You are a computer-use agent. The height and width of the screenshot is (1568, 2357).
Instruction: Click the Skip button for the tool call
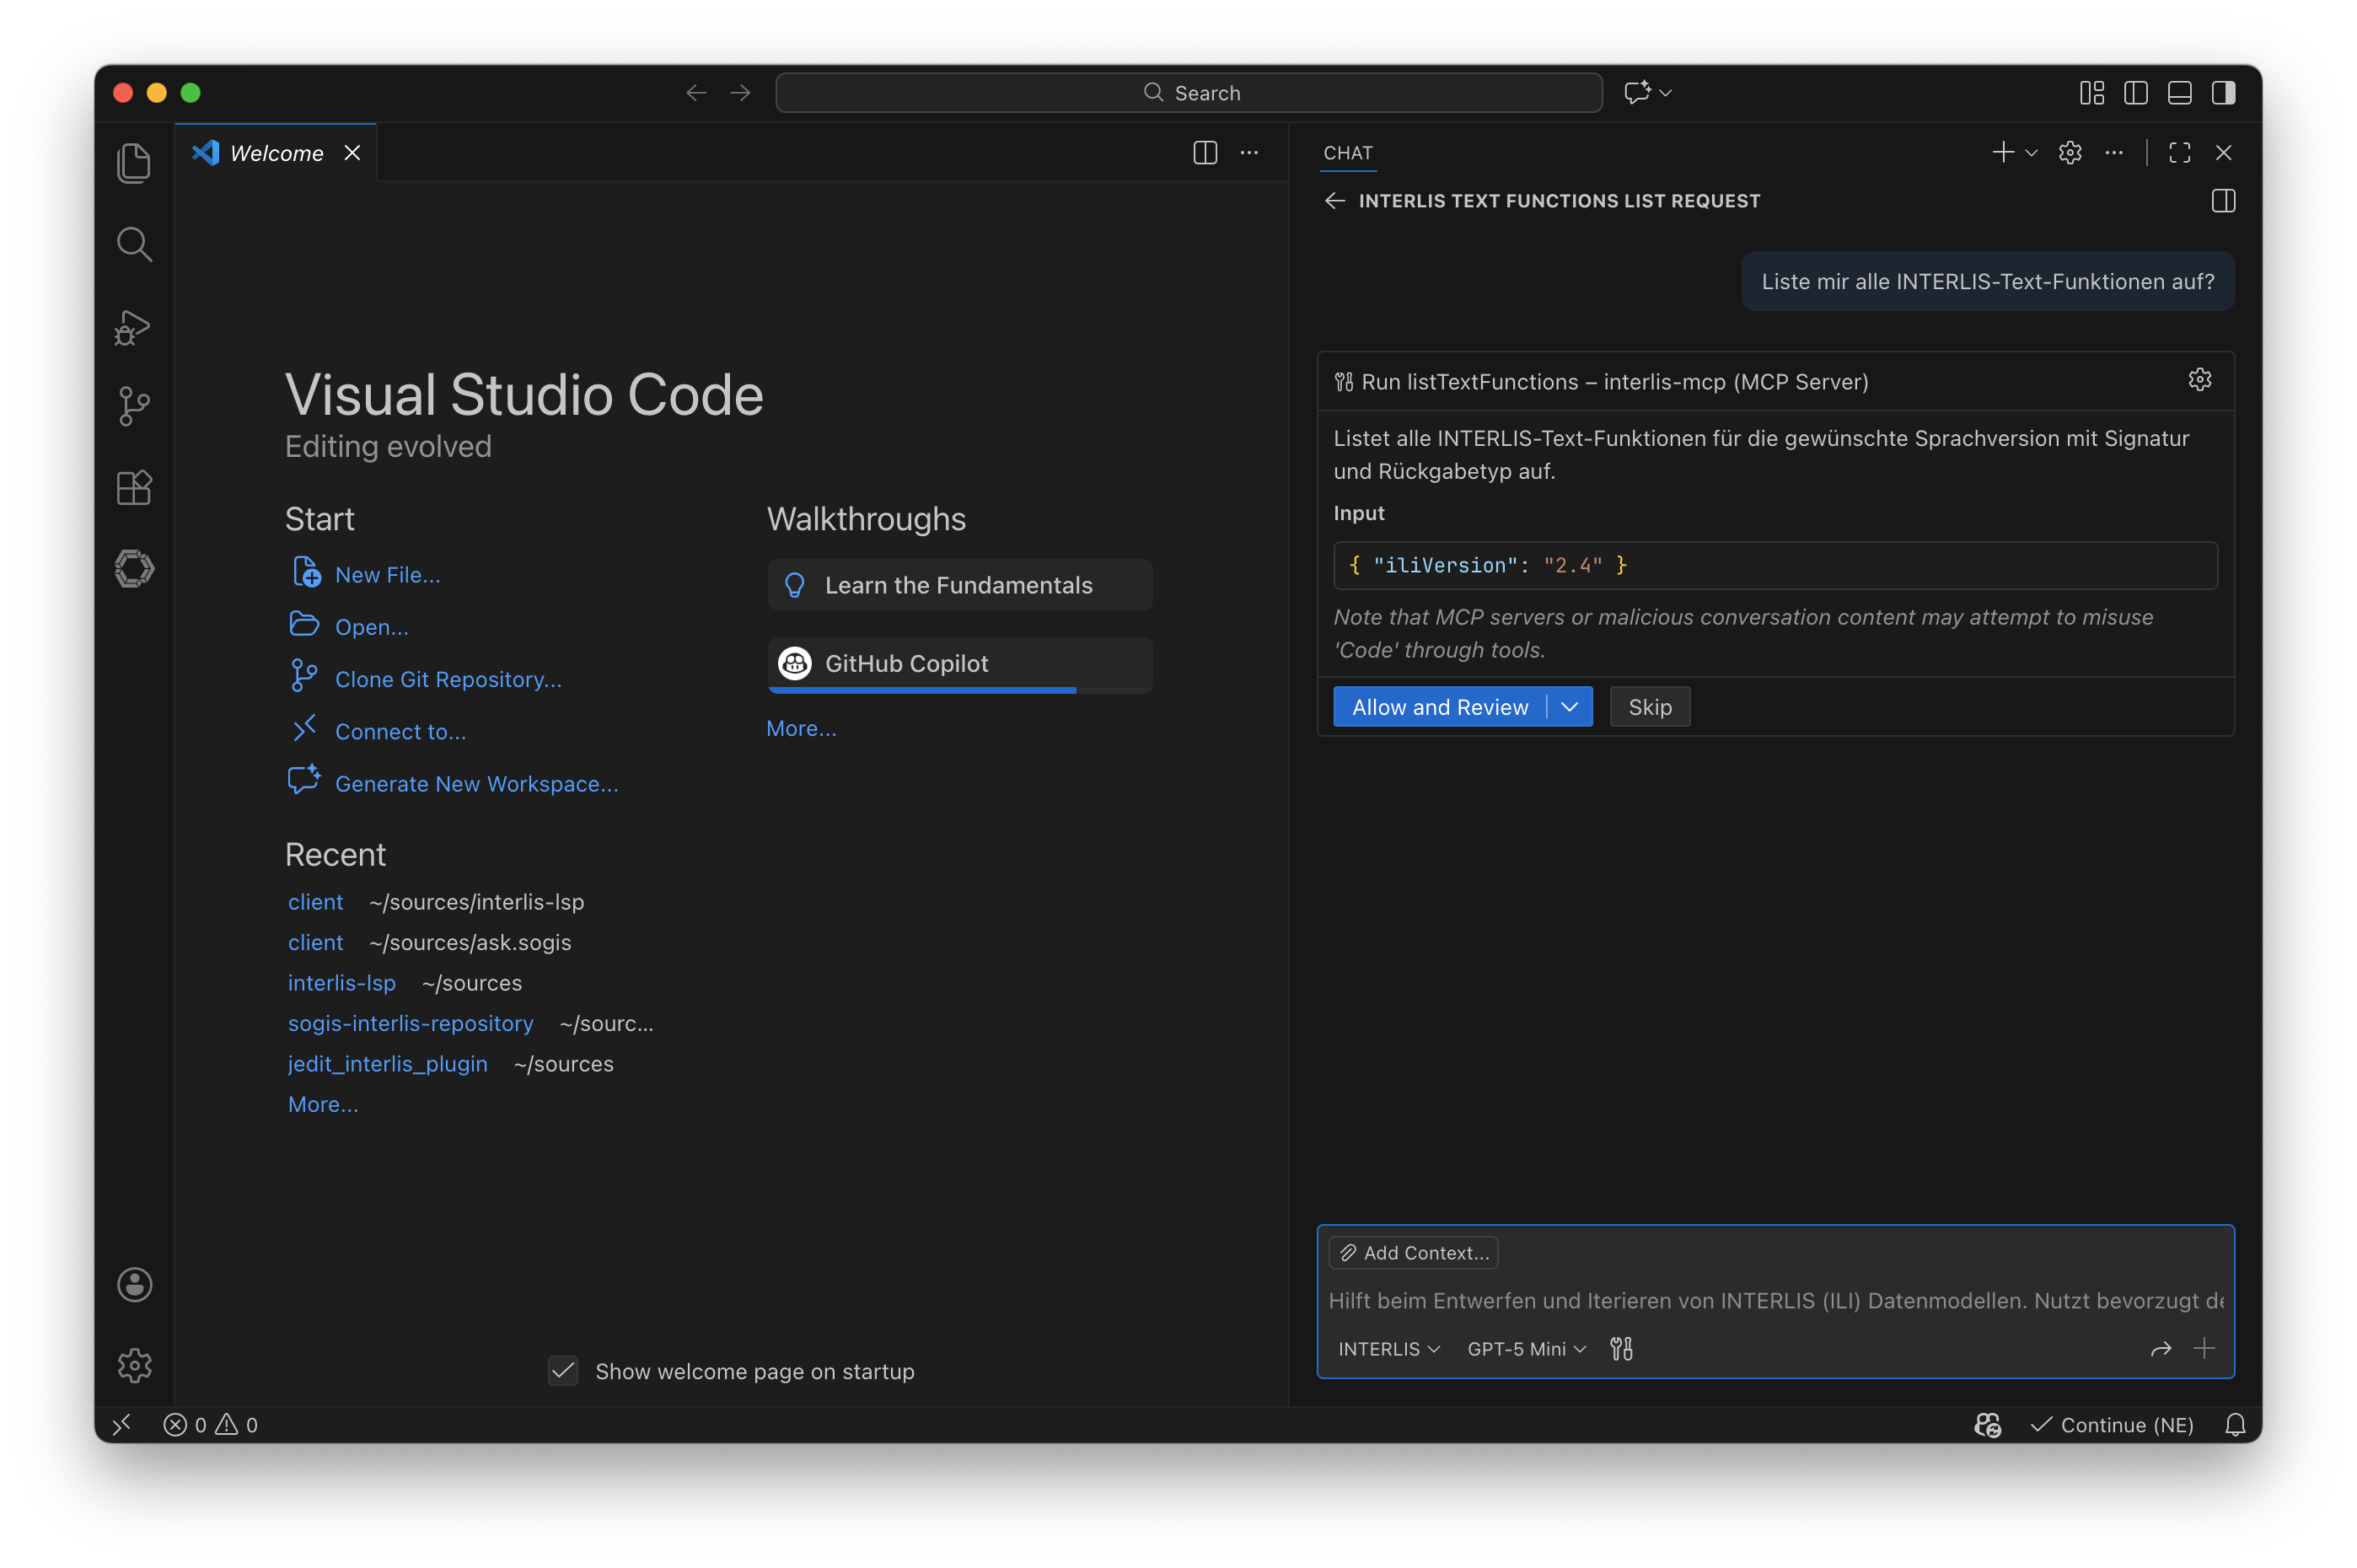1649,706
